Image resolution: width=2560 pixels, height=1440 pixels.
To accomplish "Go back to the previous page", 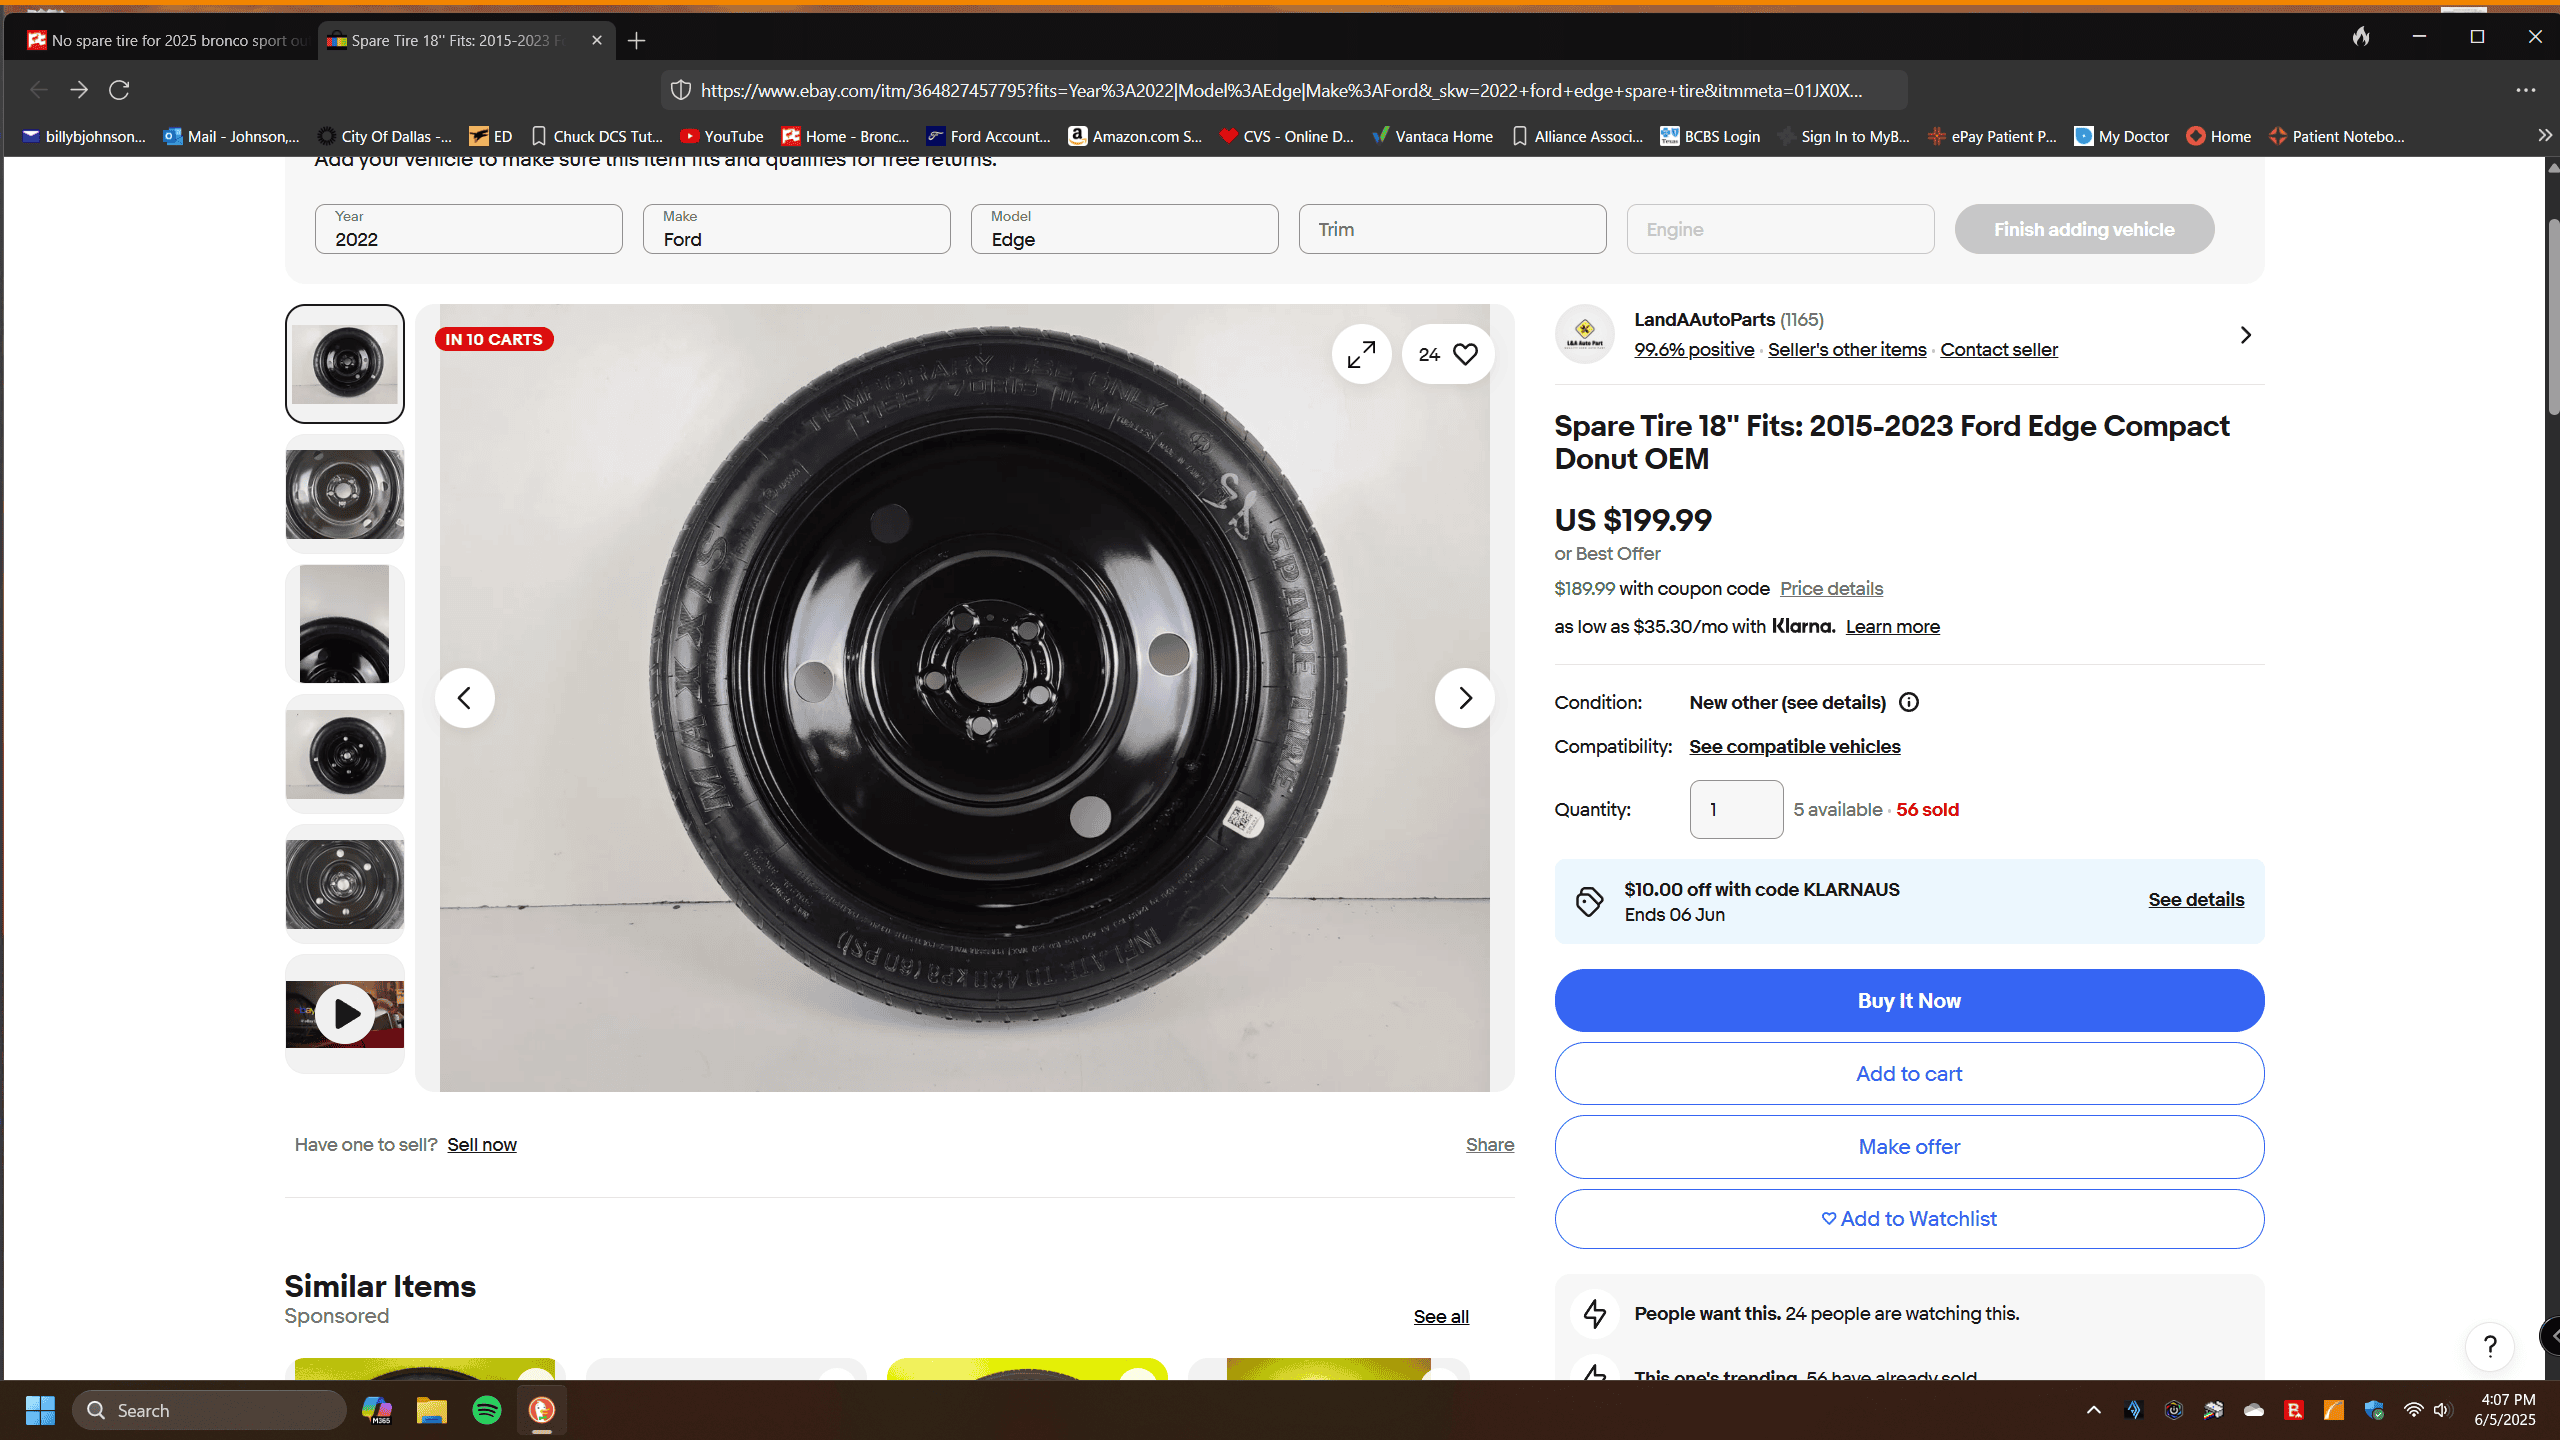I will [x=39, y=90].
